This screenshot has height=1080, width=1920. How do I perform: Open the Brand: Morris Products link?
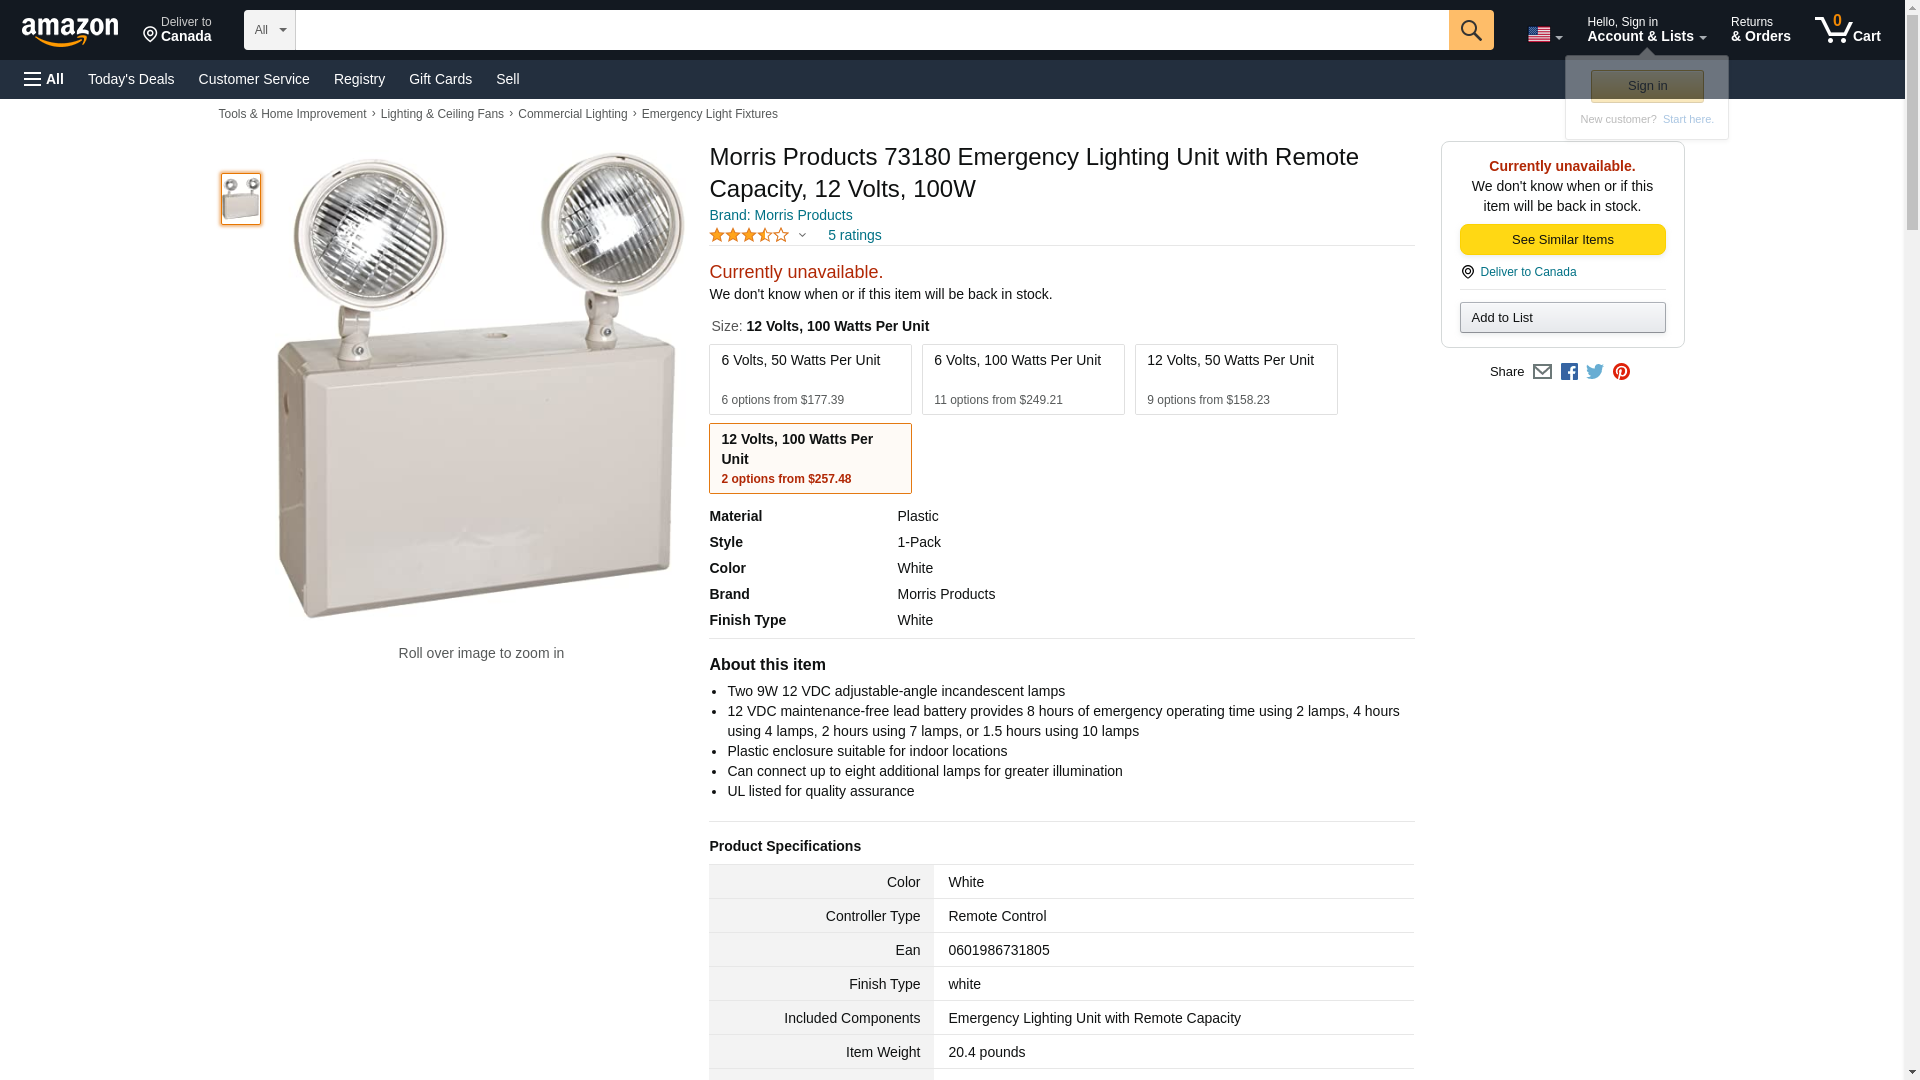click(780, 215)
